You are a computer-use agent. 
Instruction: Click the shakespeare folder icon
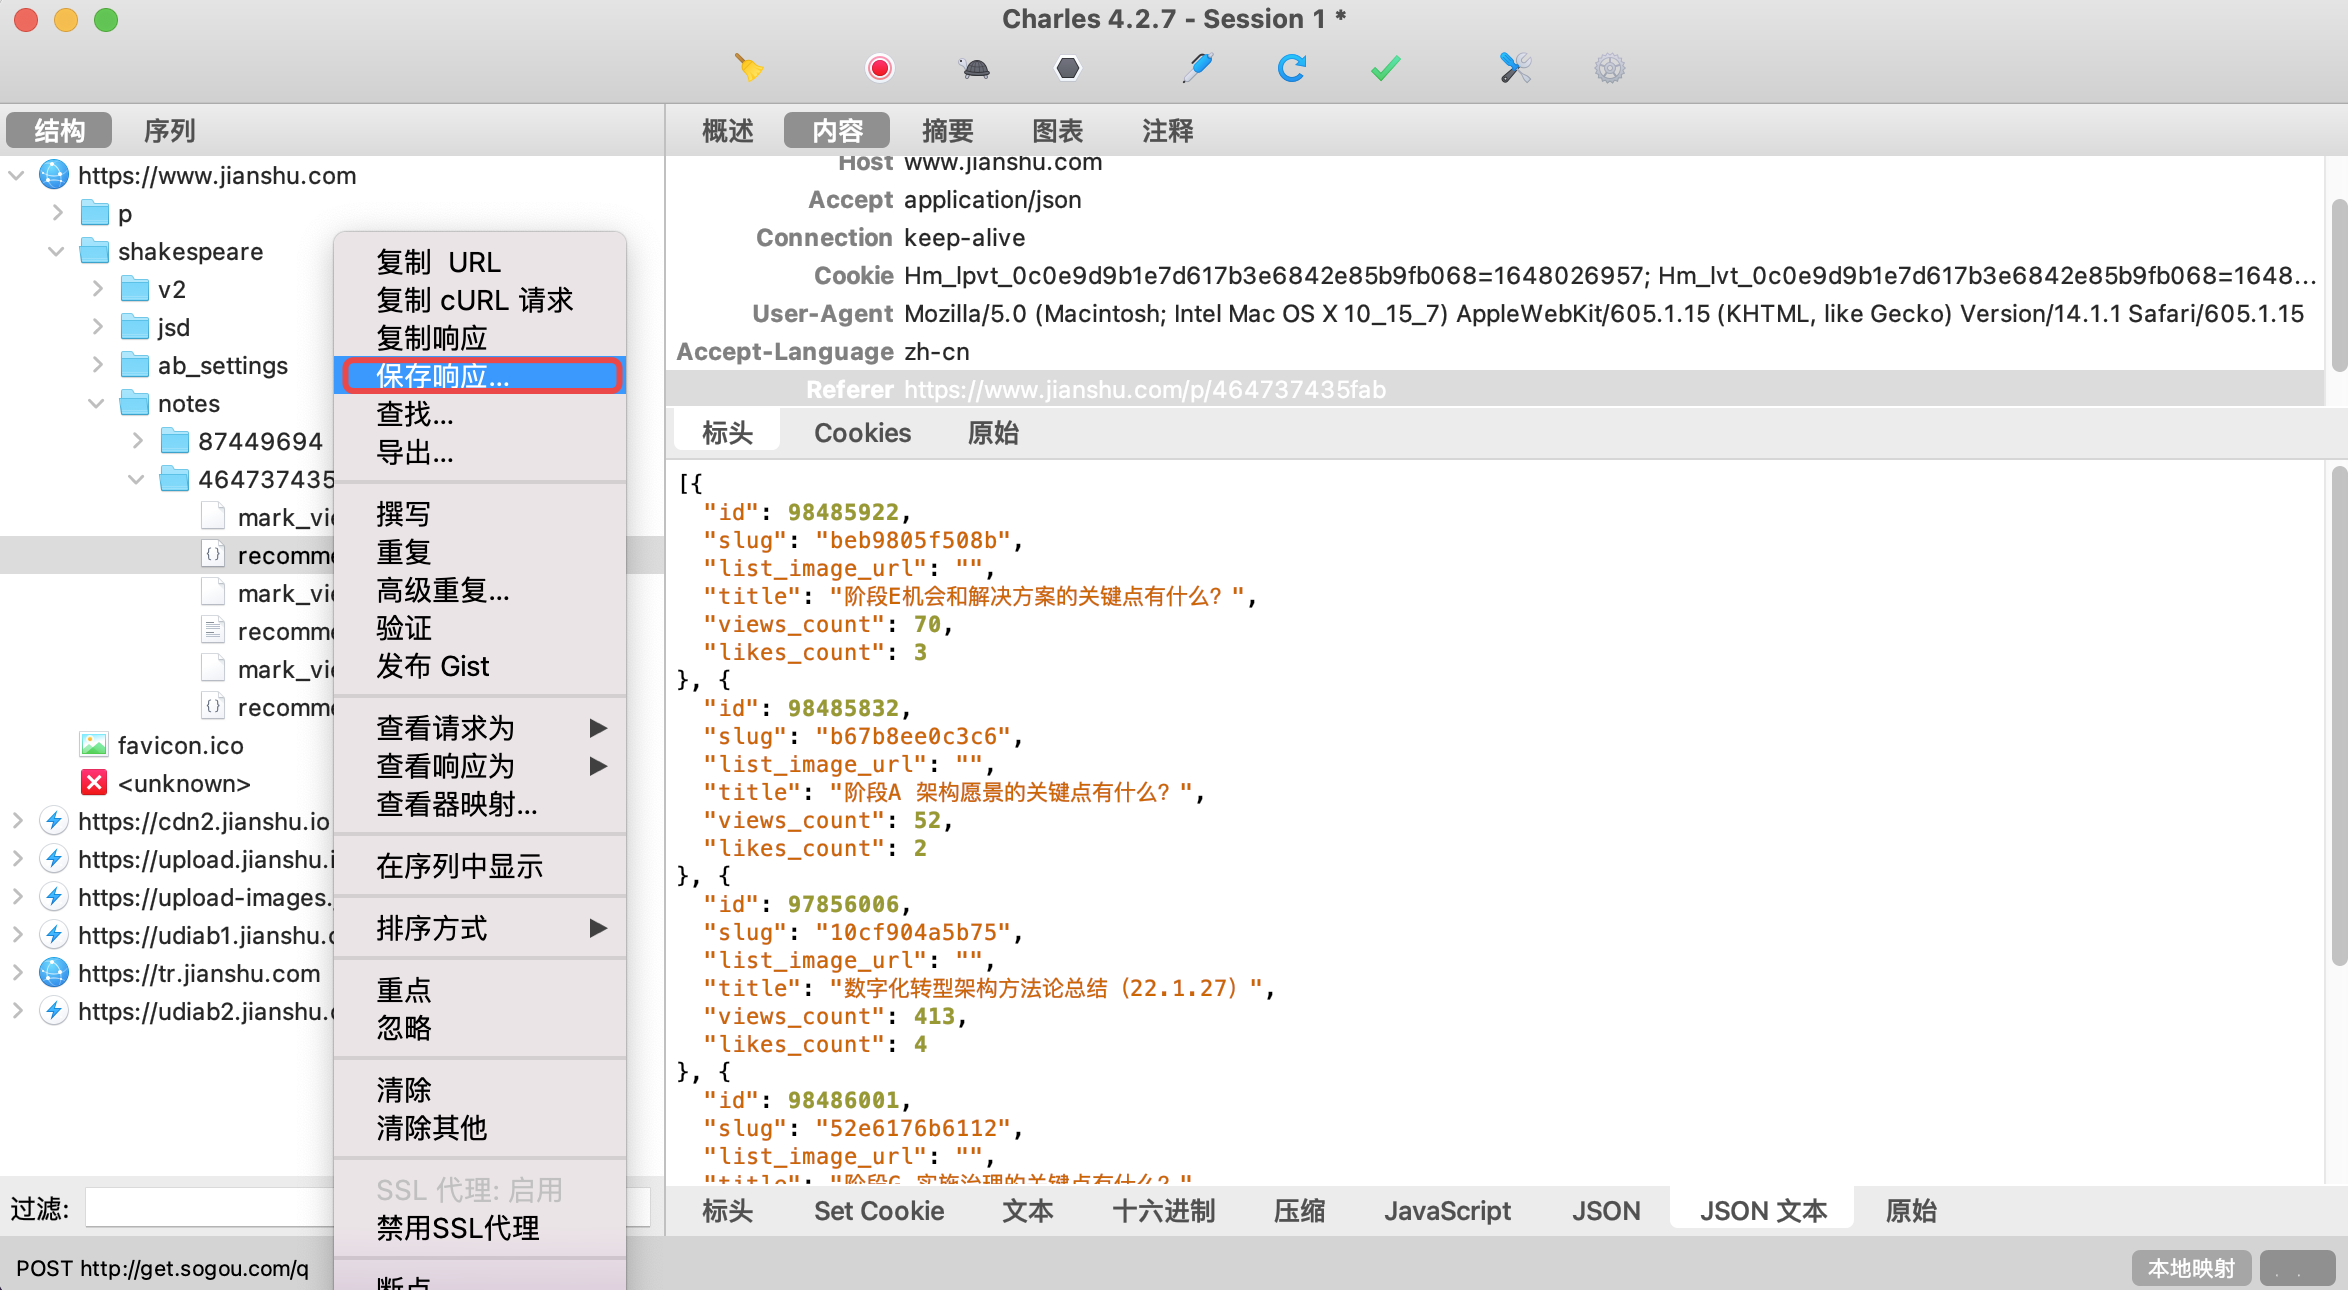(94, 250)
